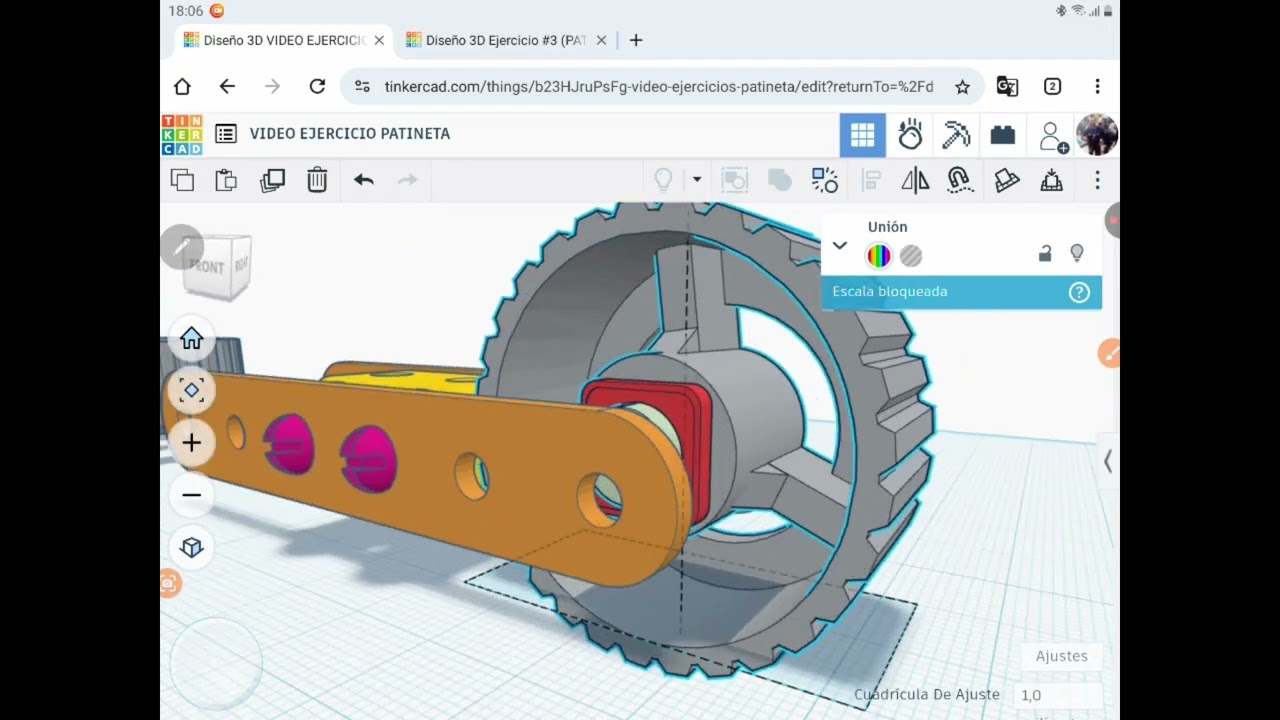Image resolution: width=1280 pixels, height=720 pixels.
Task: Open the browser three-dot menu
Action: point(1097,87)
